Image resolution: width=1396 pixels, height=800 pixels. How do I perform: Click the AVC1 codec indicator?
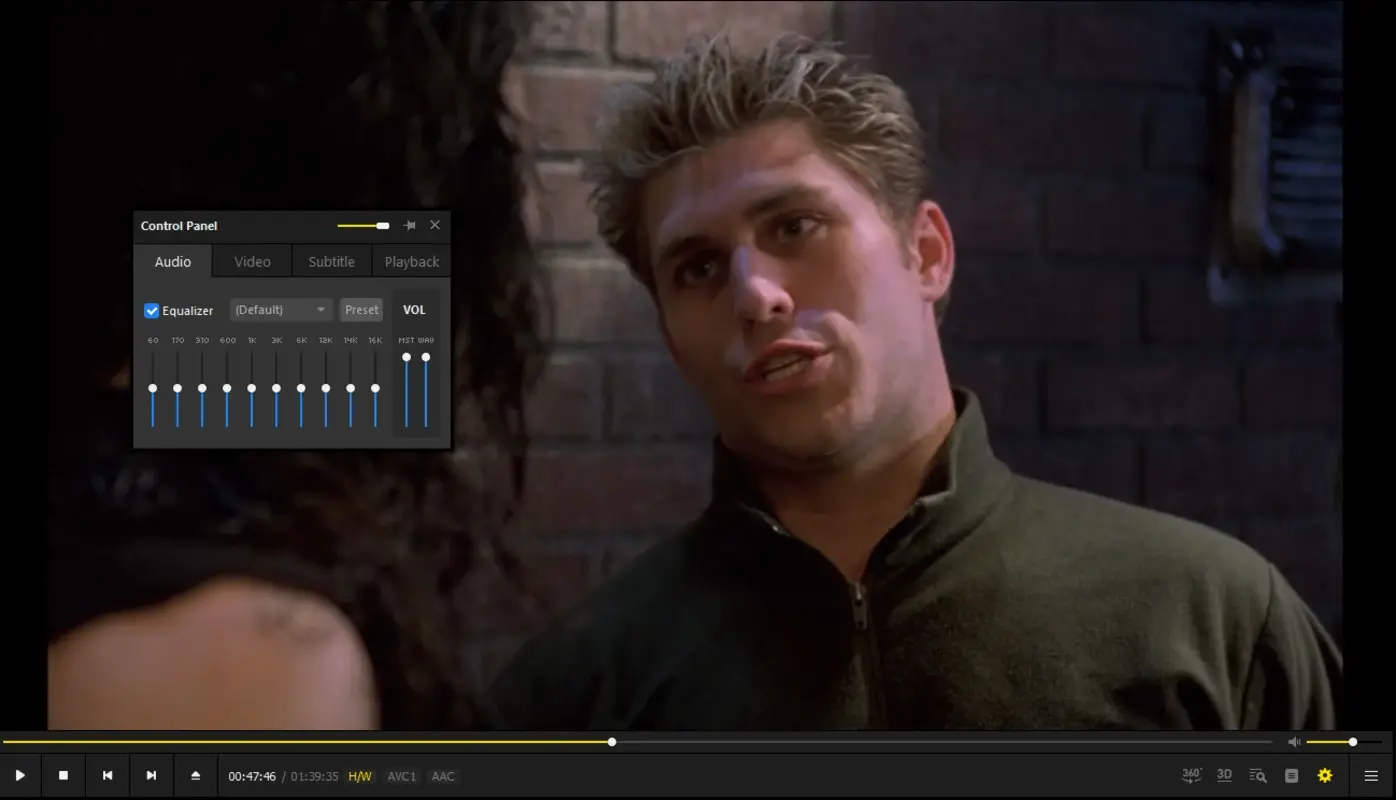click(x=402, y=775)
